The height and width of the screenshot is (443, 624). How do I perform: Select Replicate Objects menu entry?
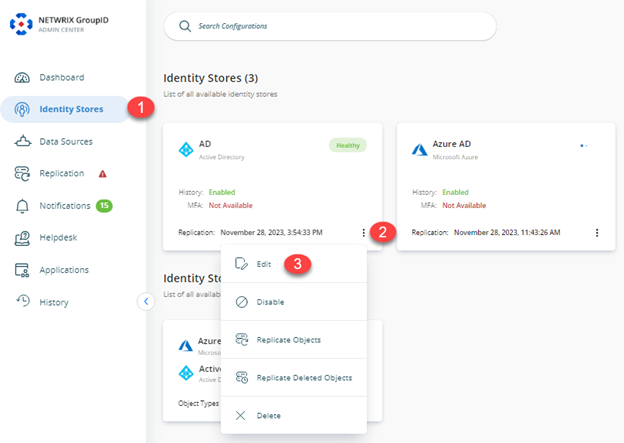coord(288,340)
